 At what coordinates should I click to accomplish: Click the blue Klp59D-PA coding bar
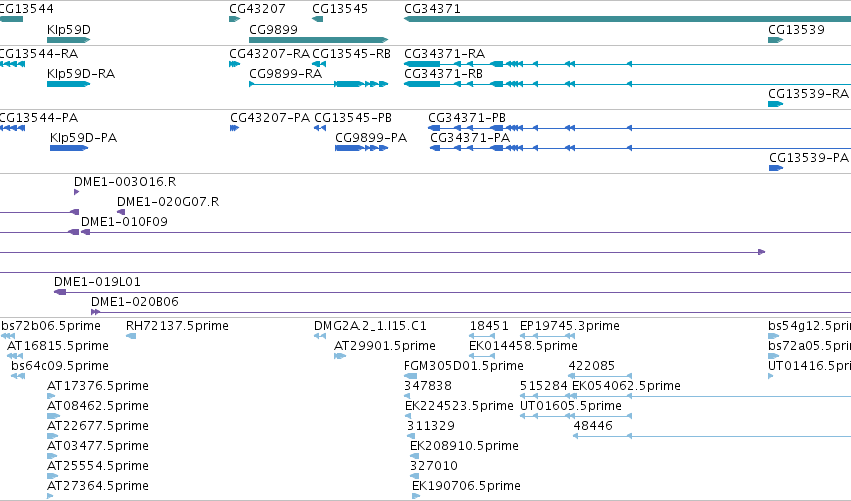tap(69, 148)
